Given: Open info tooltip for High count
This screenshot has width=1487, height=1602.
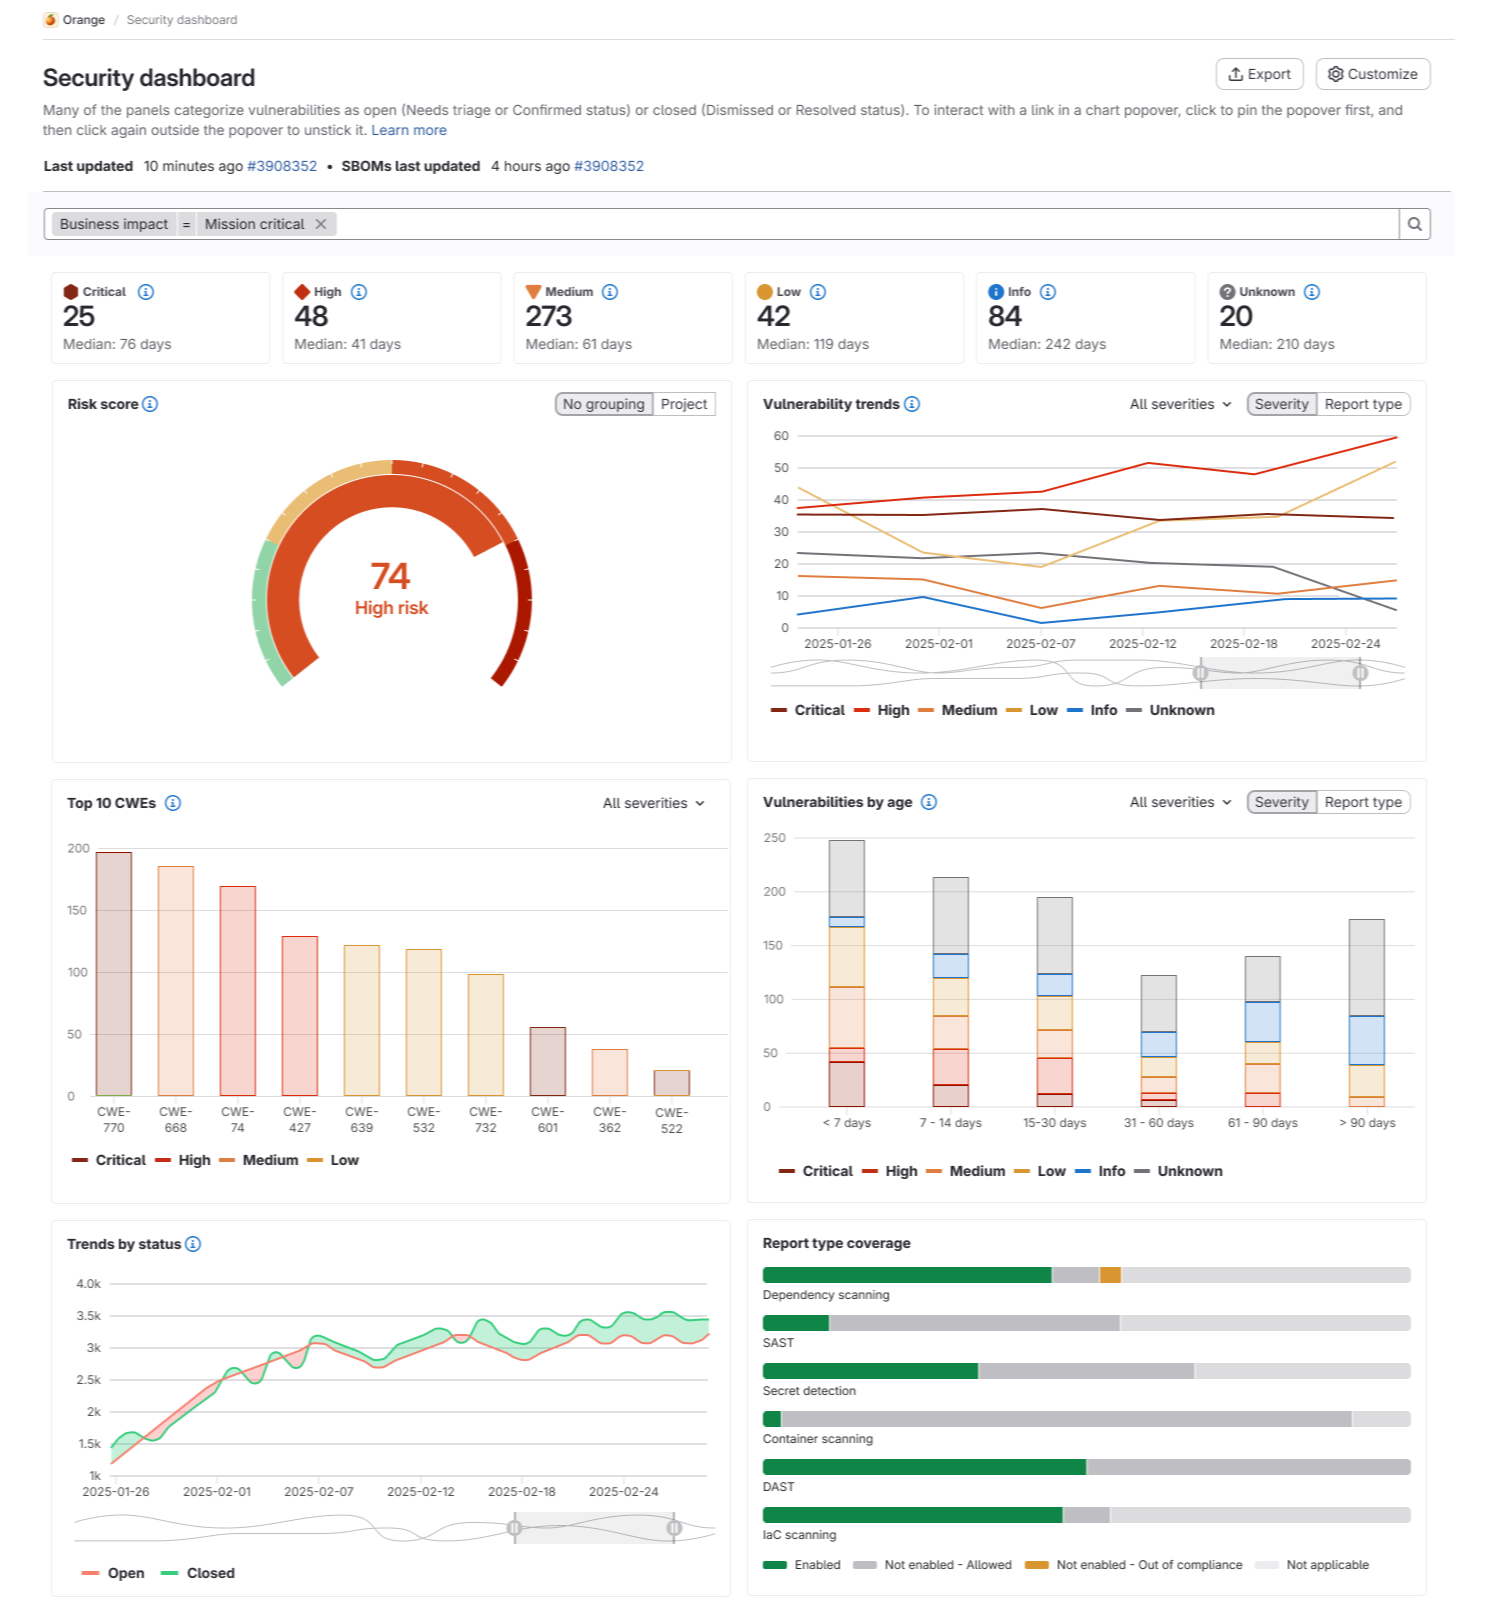Looking at the screenshot, I should pyautogui.click(x=359, y=292).
